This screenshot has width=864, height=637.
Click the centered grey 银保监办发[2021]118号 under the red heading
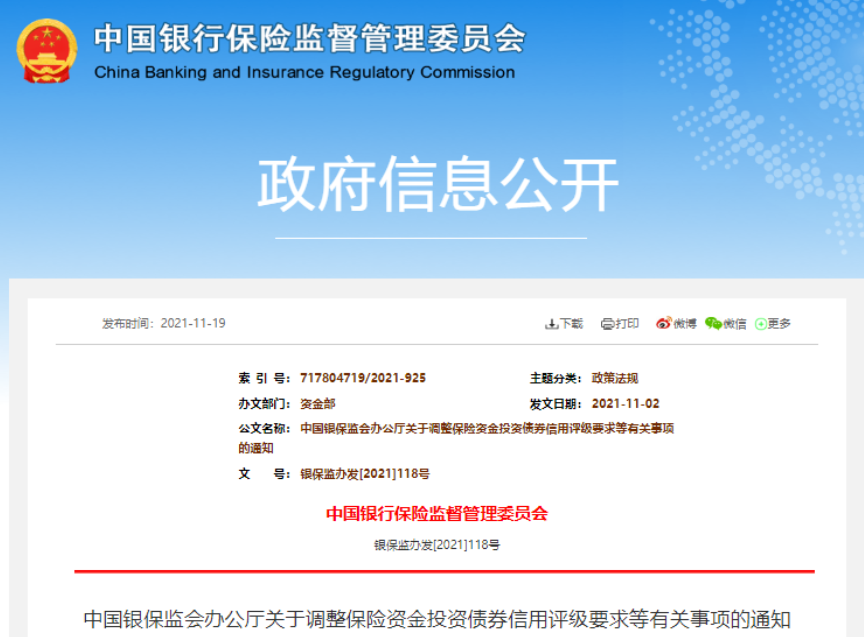[437, 545]
